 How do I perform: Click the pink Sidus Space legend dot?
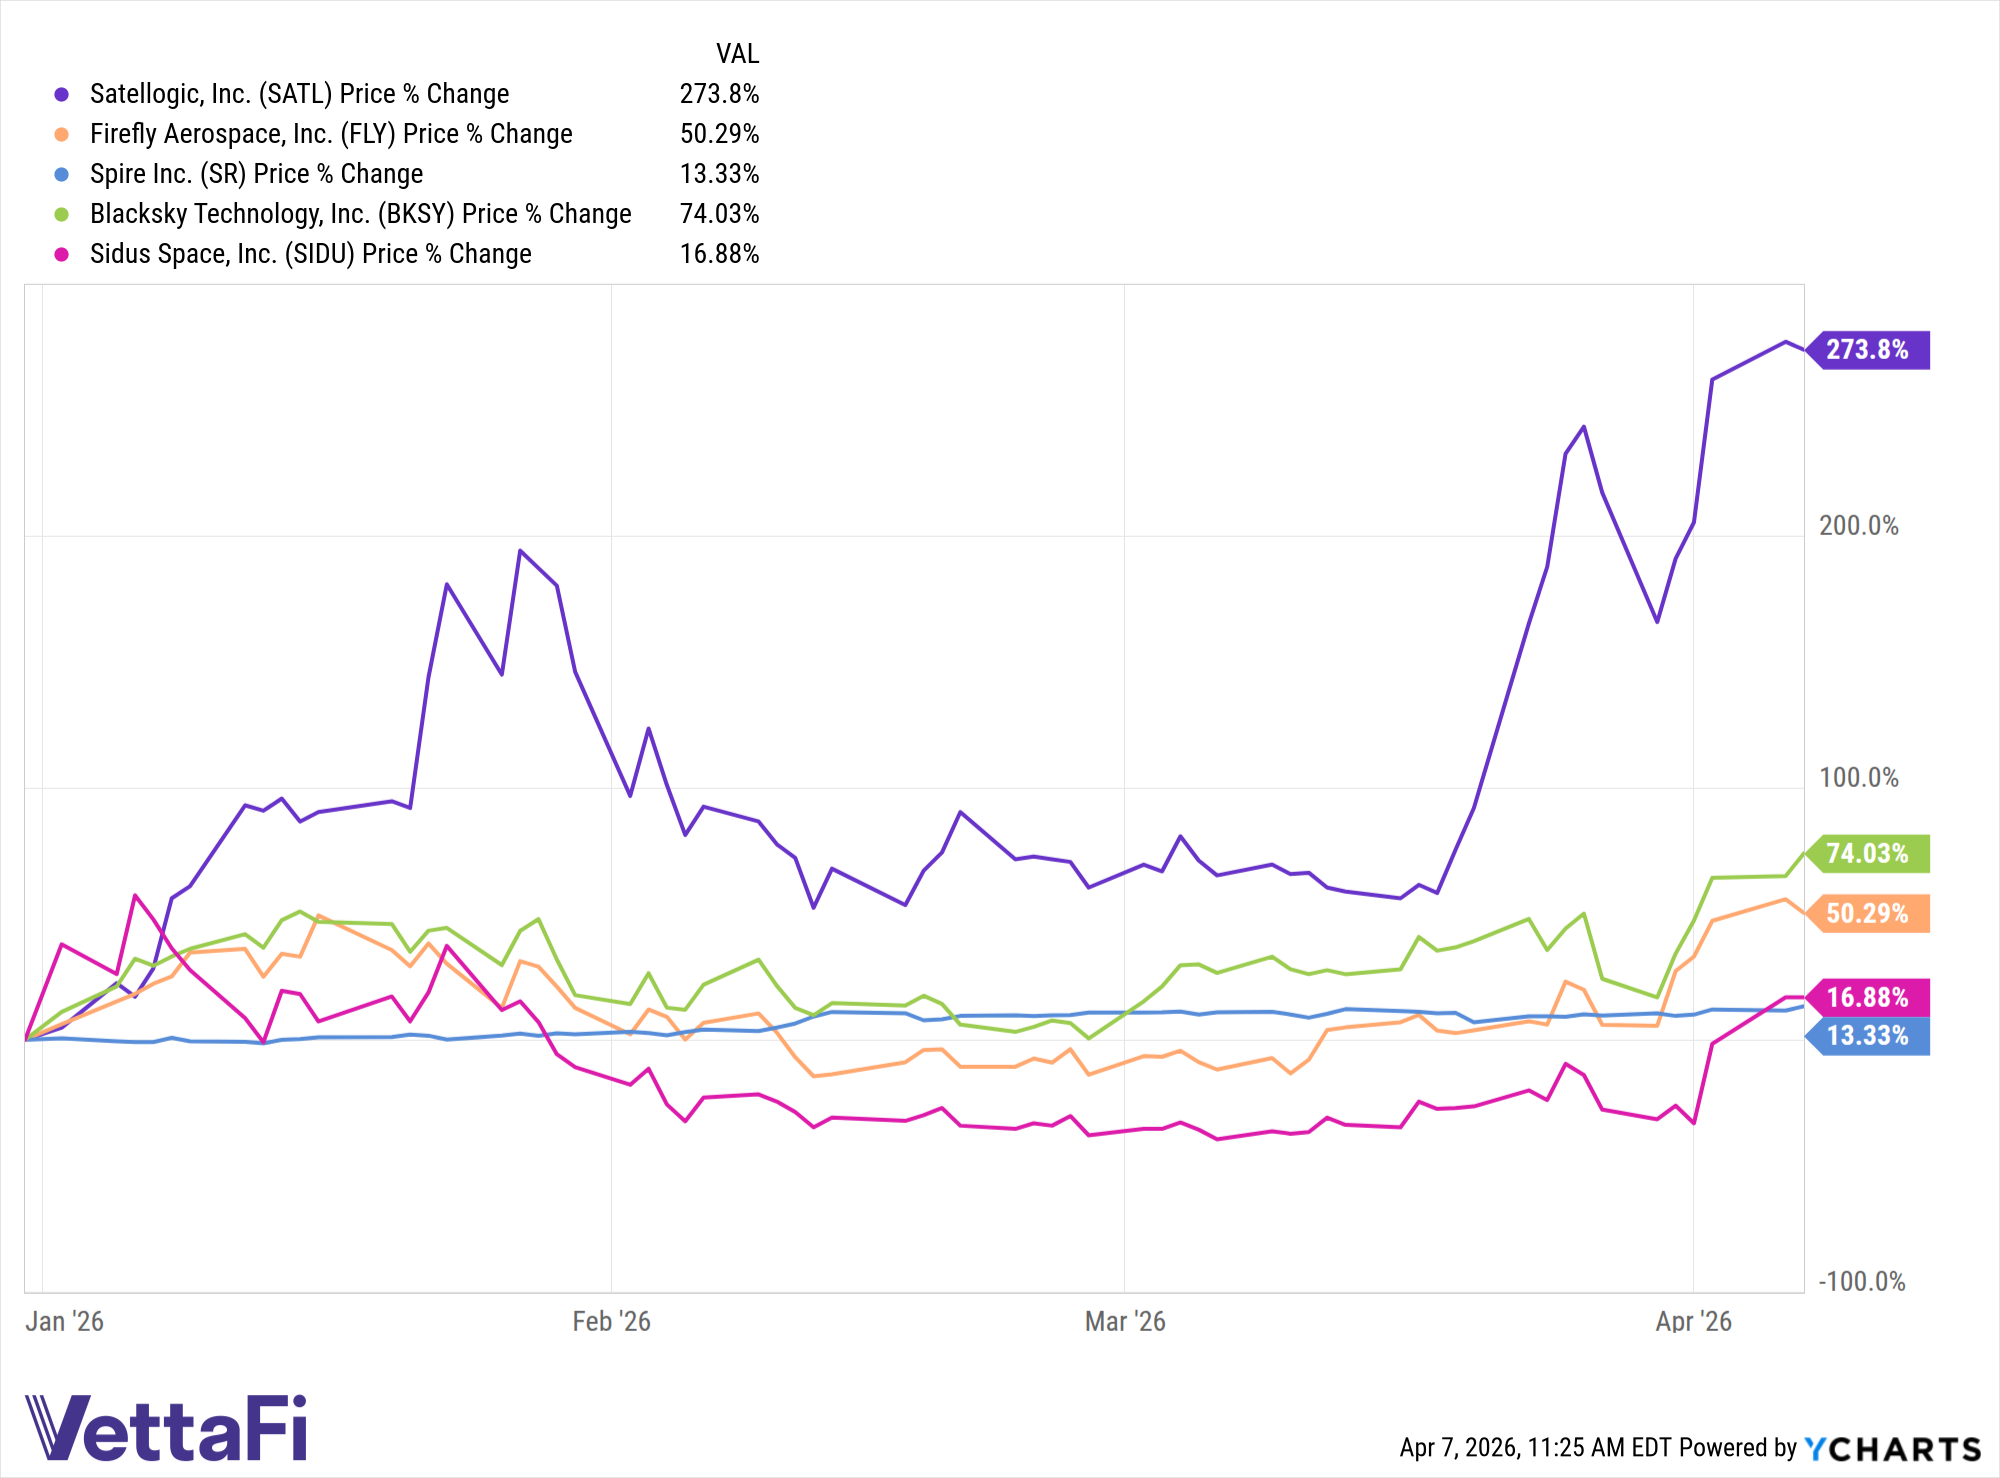tap(62, 254)
